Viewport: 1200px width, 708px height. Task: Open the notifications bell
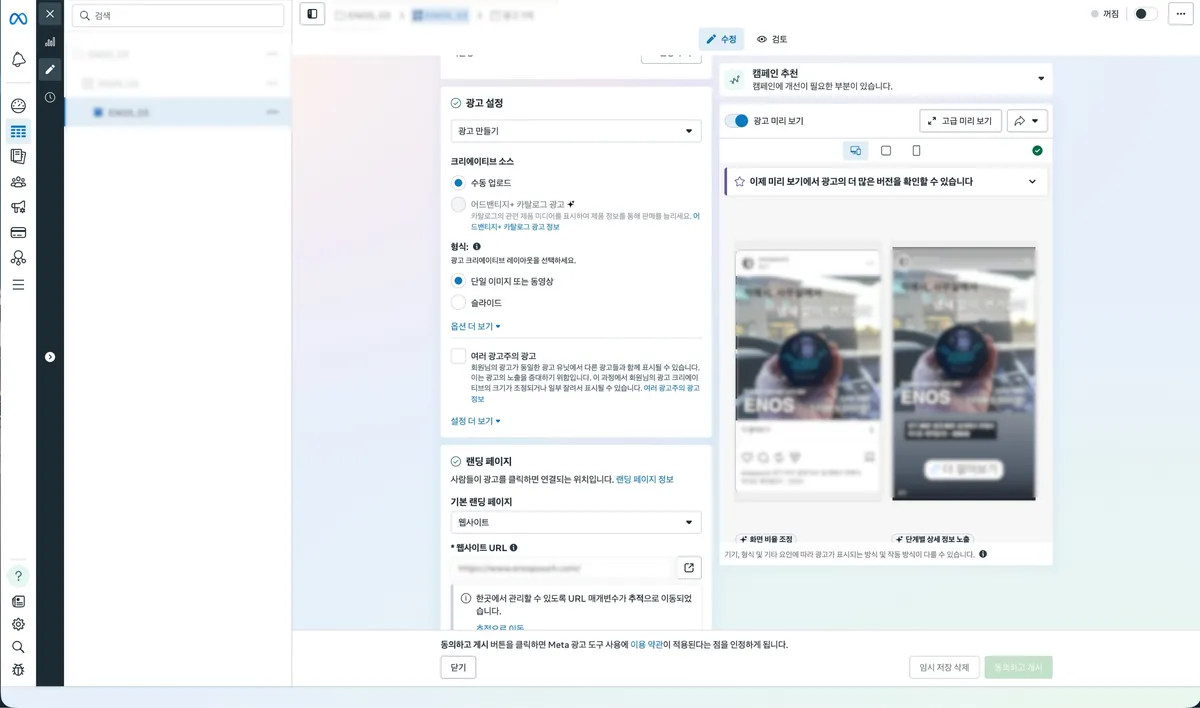pos(18,60)
